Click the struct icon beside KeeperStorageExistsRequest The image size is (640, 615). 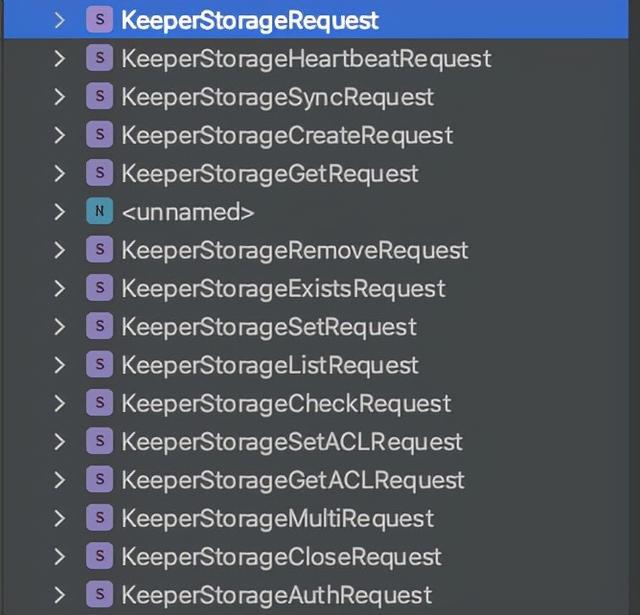99,288
